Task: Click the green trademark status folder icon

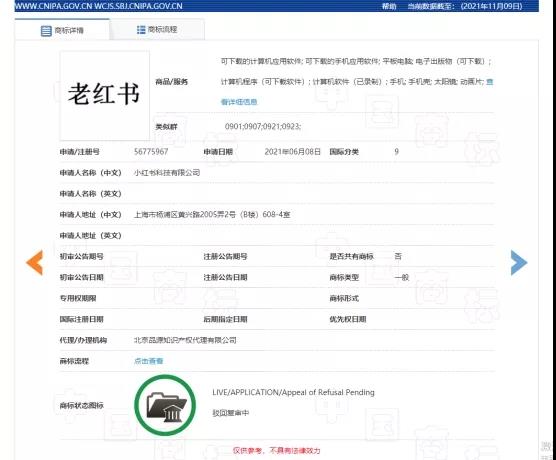Action: coord(165,405)
